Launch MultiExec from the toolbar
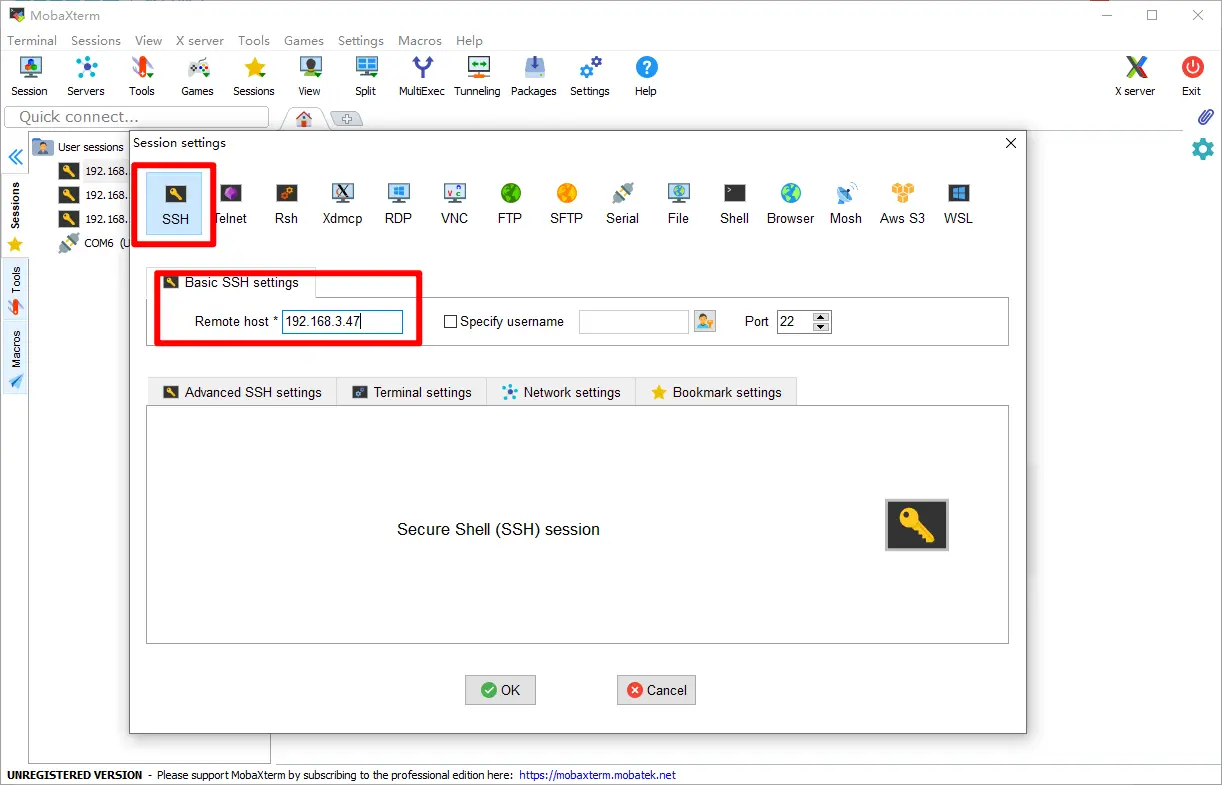Image resolution: width=1222 pixels, height=785 pixels. pyautogui.click(x=422, y=76)
